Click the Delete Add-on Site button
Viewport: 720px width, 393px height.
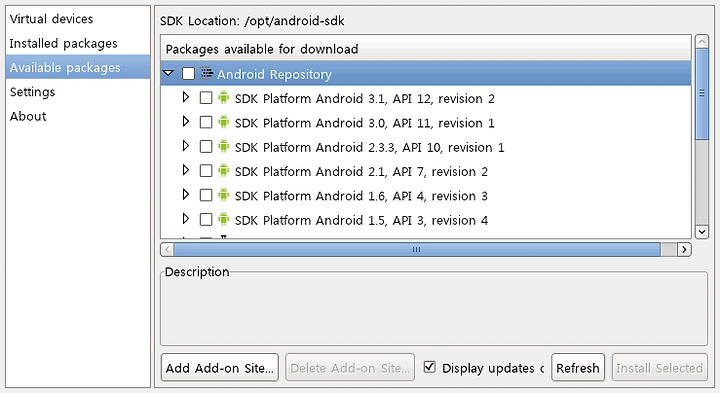click(350, 367)
